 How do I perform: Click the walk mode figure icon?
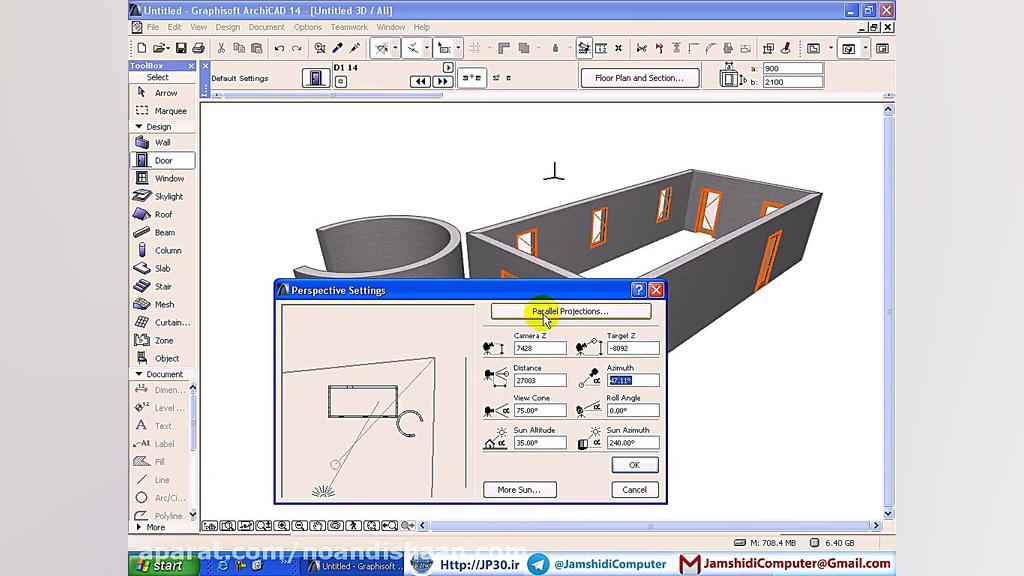pos(353,526)
